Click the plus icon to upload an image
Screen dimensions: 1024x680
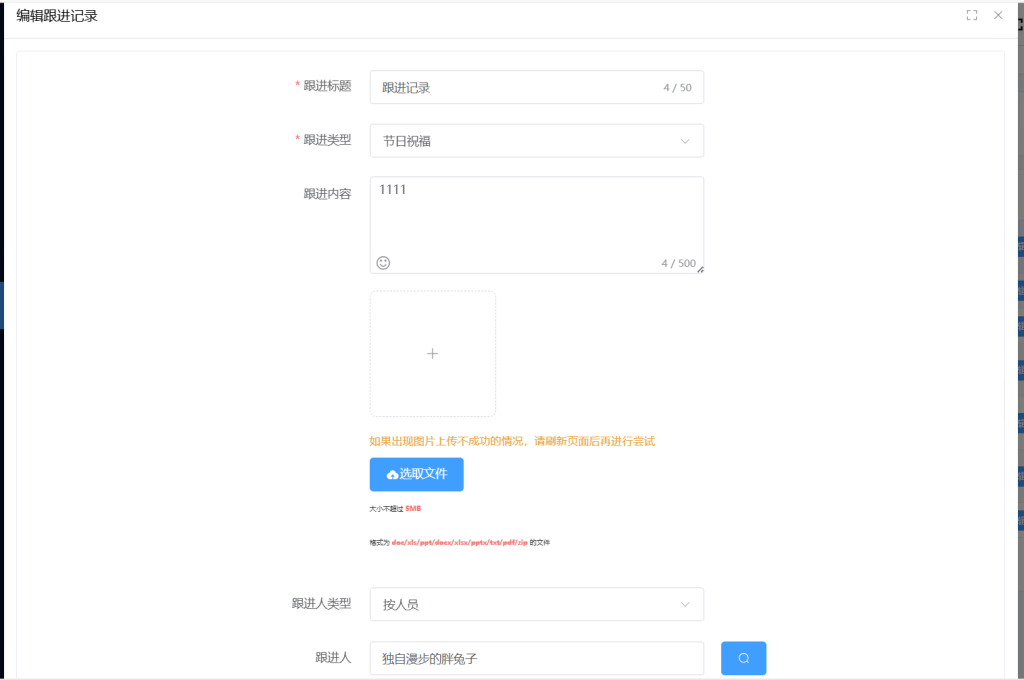[x=432, y=353]
